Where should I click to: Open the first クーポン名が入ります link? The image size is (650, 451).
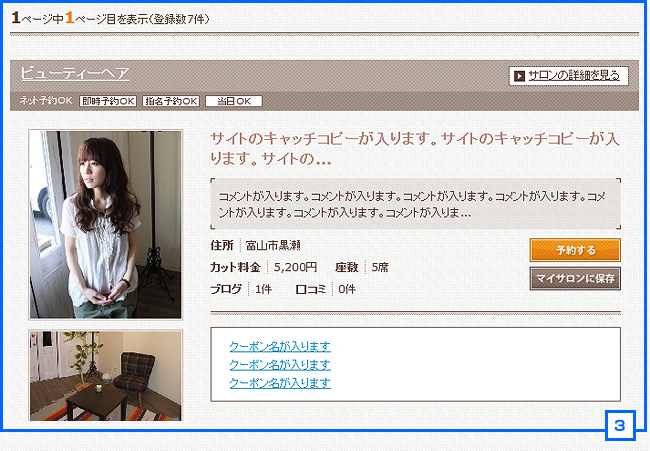[x=280, y=346]
